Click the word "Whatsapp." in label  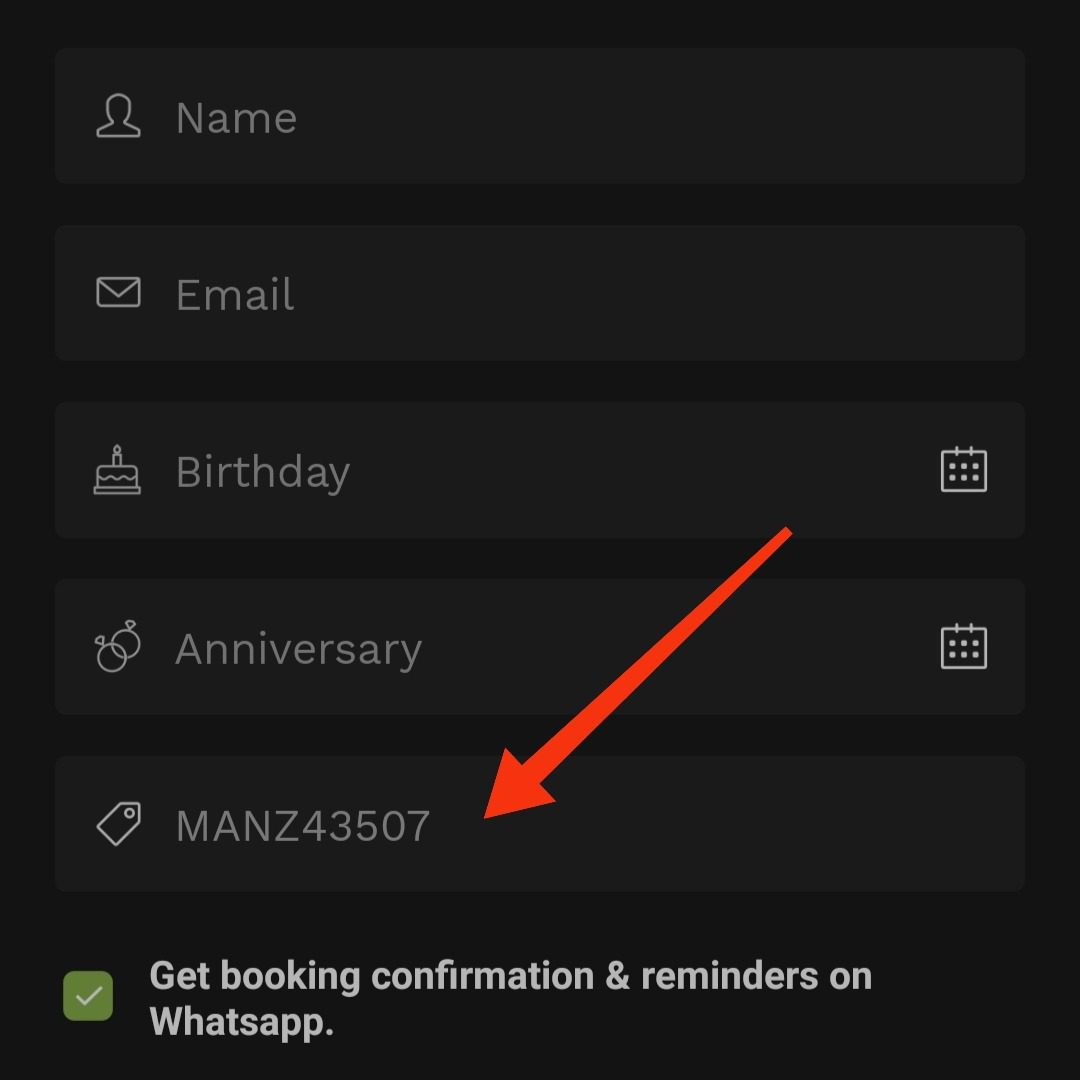pos(241,1022)
